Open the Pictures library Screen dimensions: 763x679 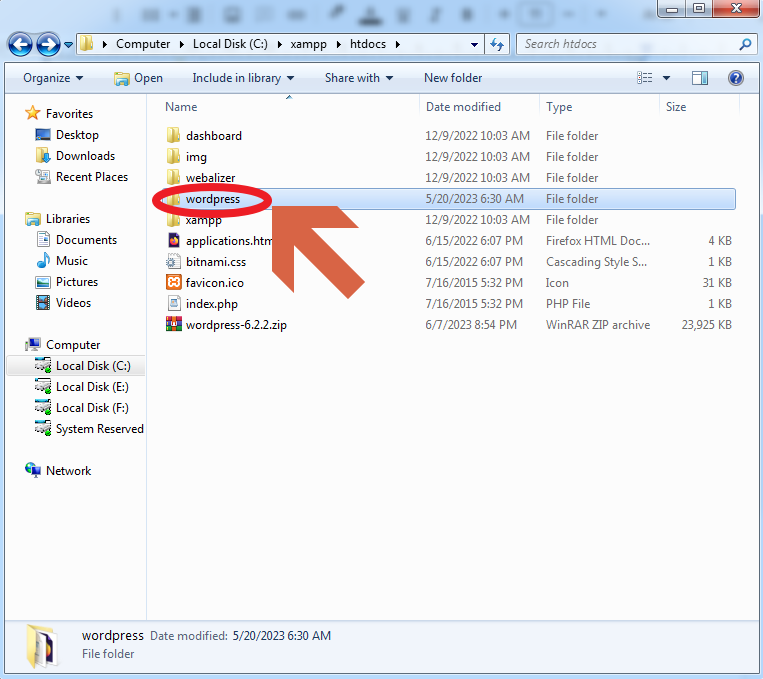click(x=76, y=281)
